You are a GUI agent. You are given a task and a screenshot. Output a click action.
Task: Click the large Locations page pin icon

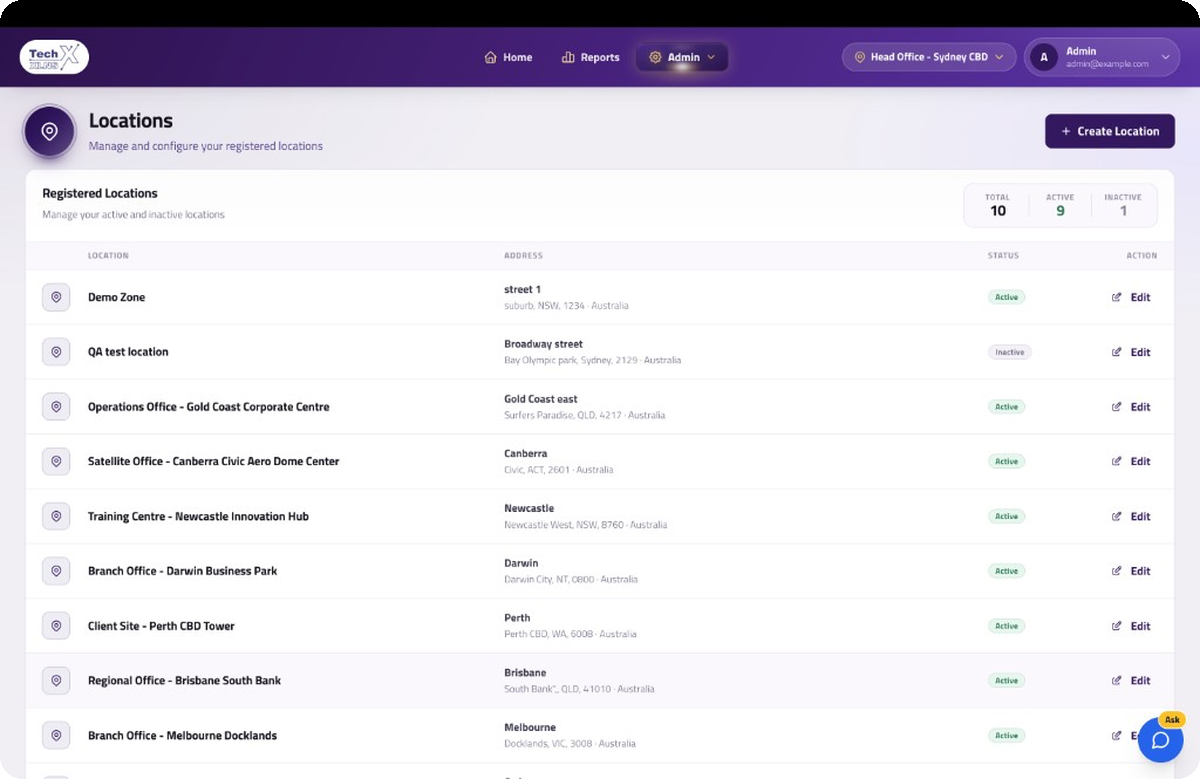49,132
